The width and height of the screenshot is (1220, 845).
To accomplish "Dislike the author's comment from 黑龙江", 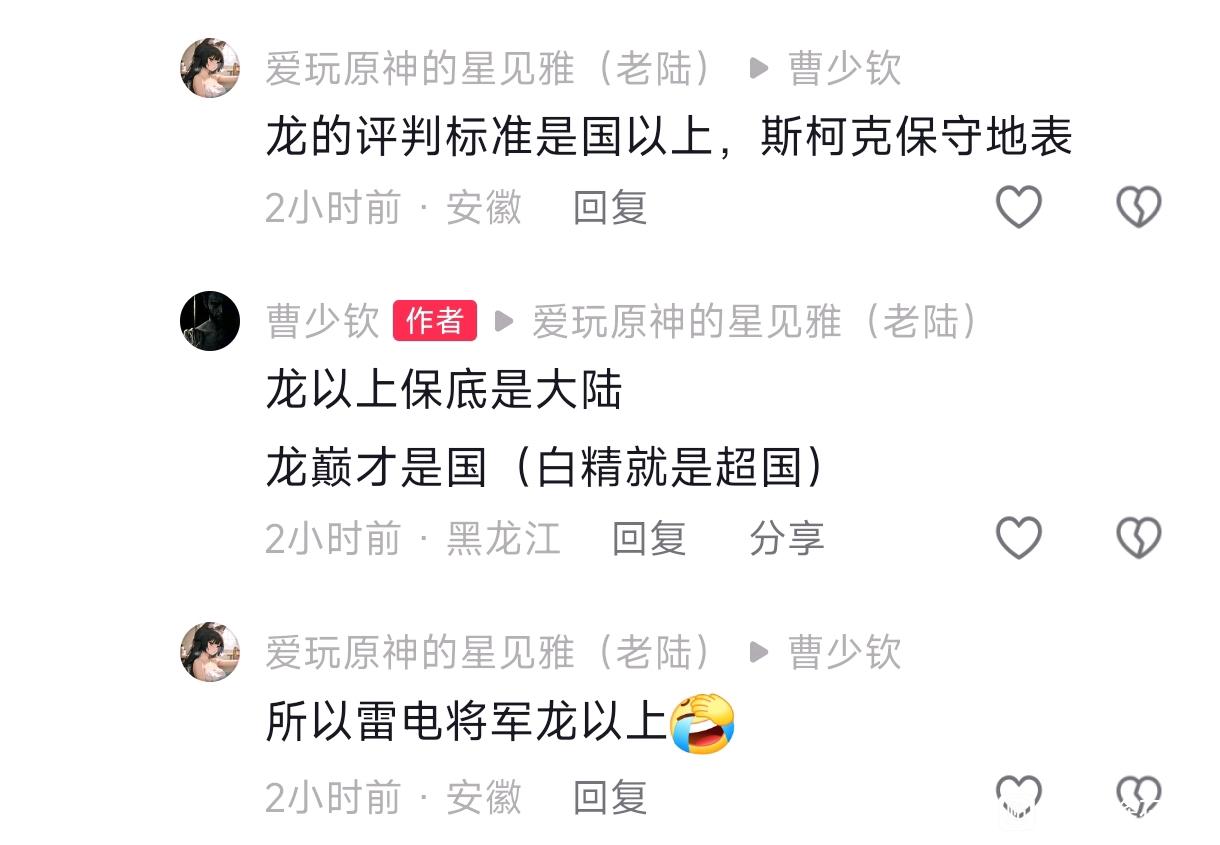I will tap(1139, 538).
